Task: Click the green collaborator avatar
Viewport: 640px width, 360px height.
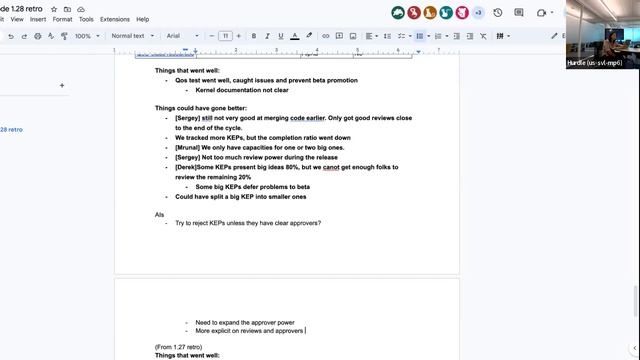Action: tap(398, 13)
